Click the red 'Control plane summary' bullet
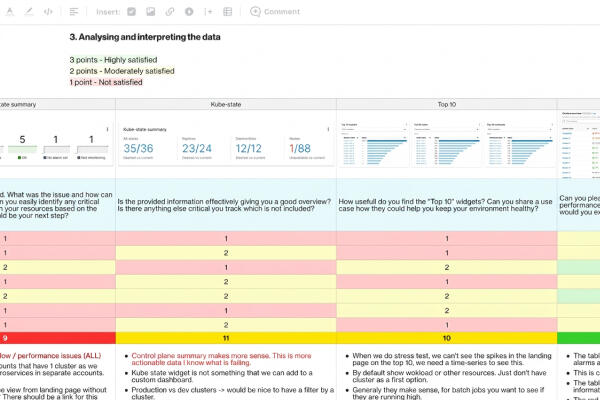 point(221,359)
